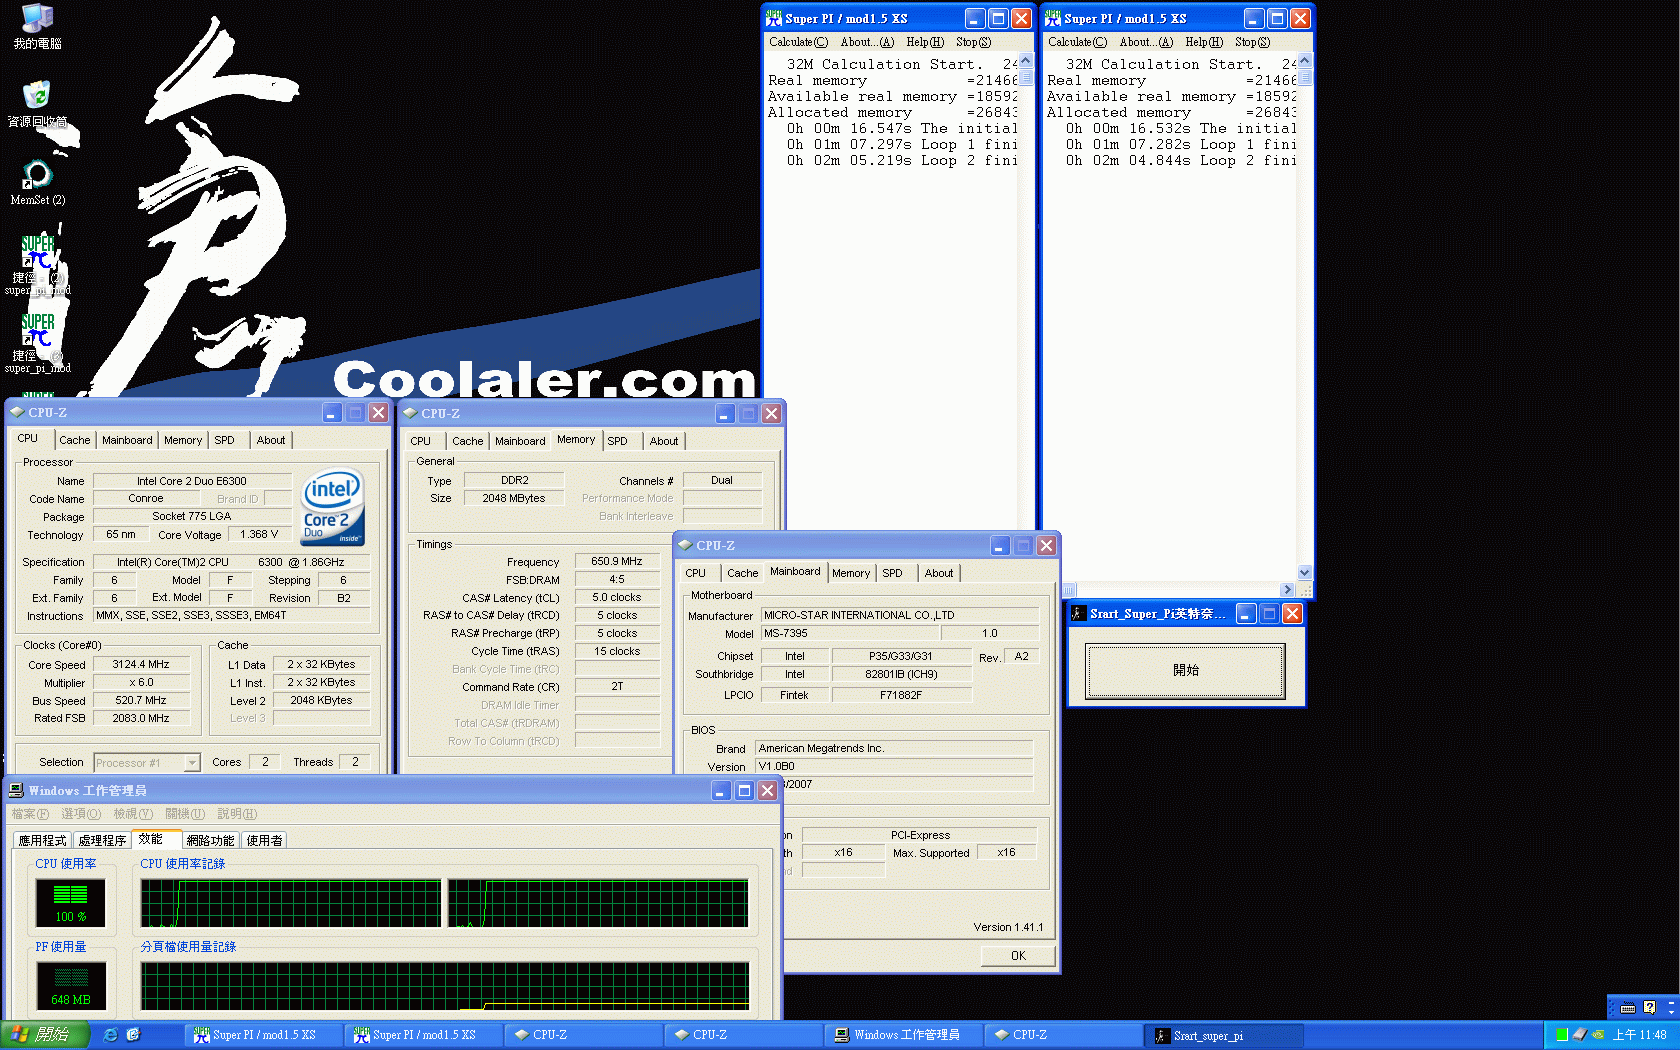Click scroll up arrow in left Super PI
Viewport: 1680px width, 1050px height.
click(1025, 61)
